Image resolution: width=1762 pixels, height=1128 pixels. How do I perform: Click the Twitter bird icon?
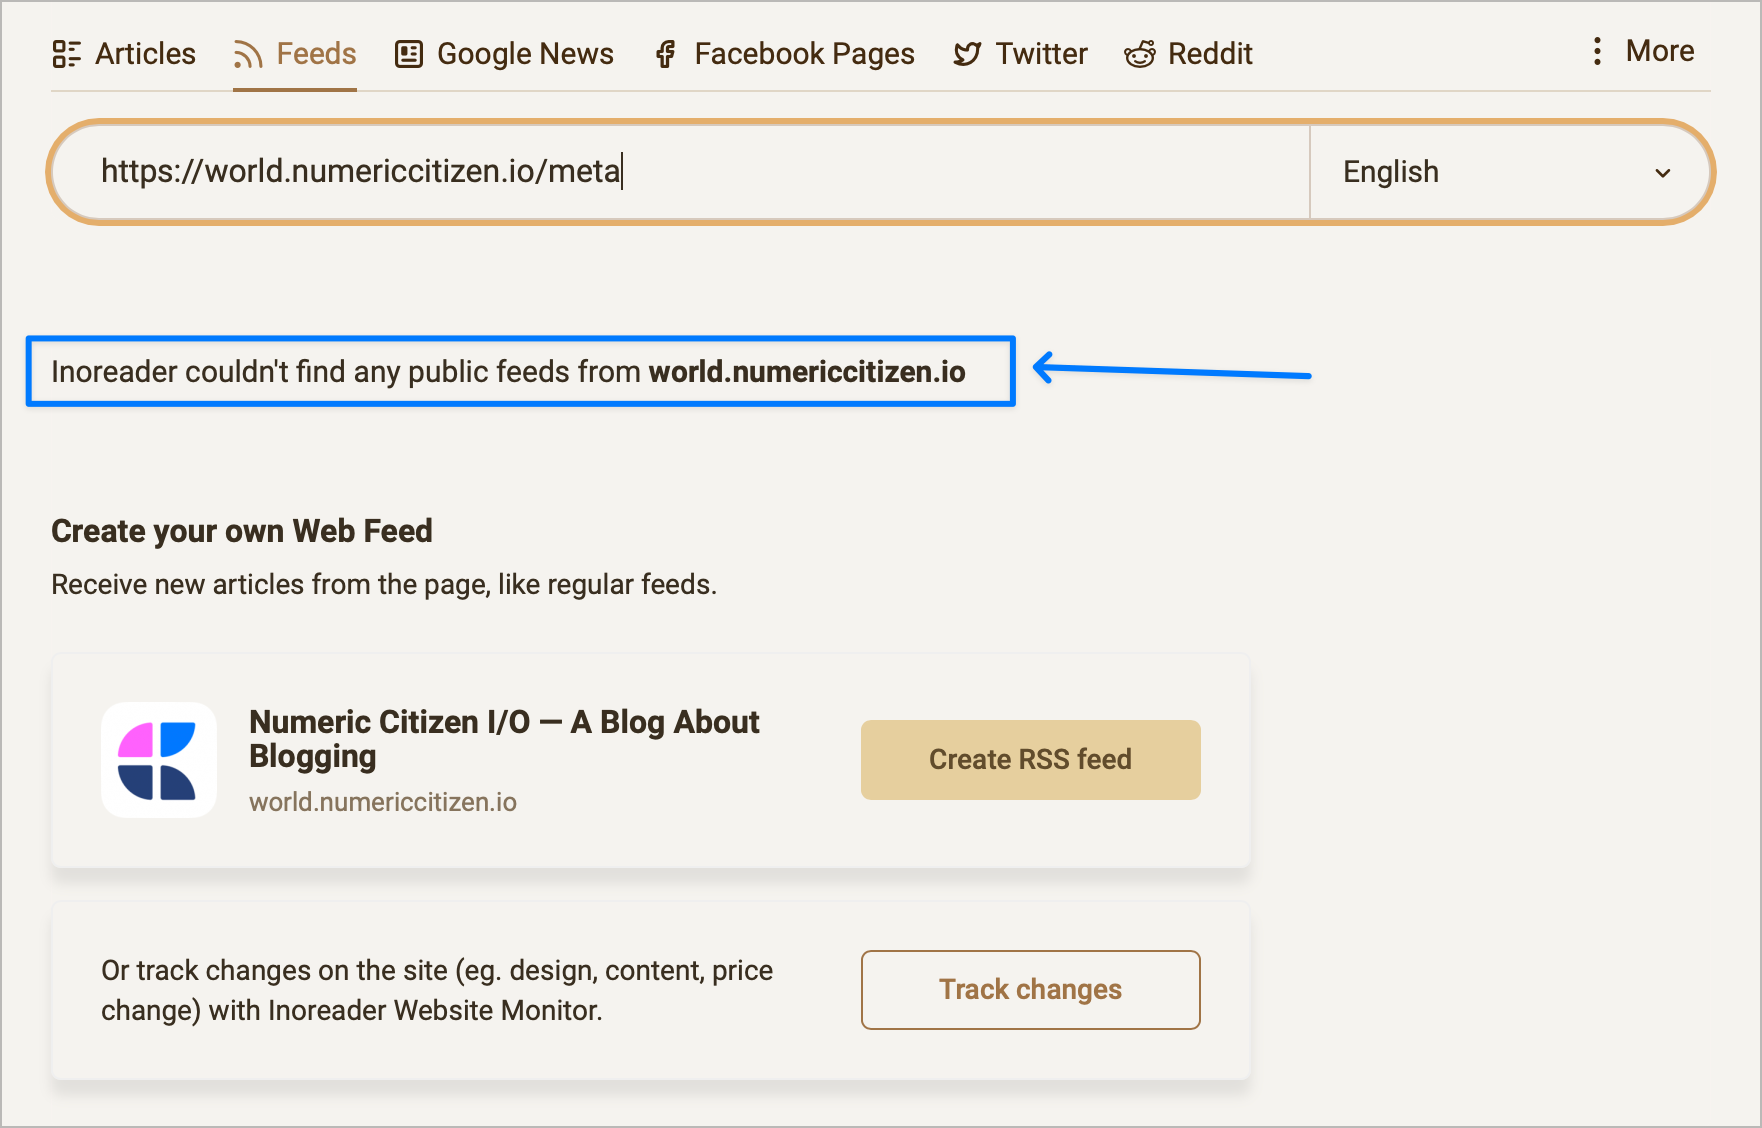tap(965, 53)
